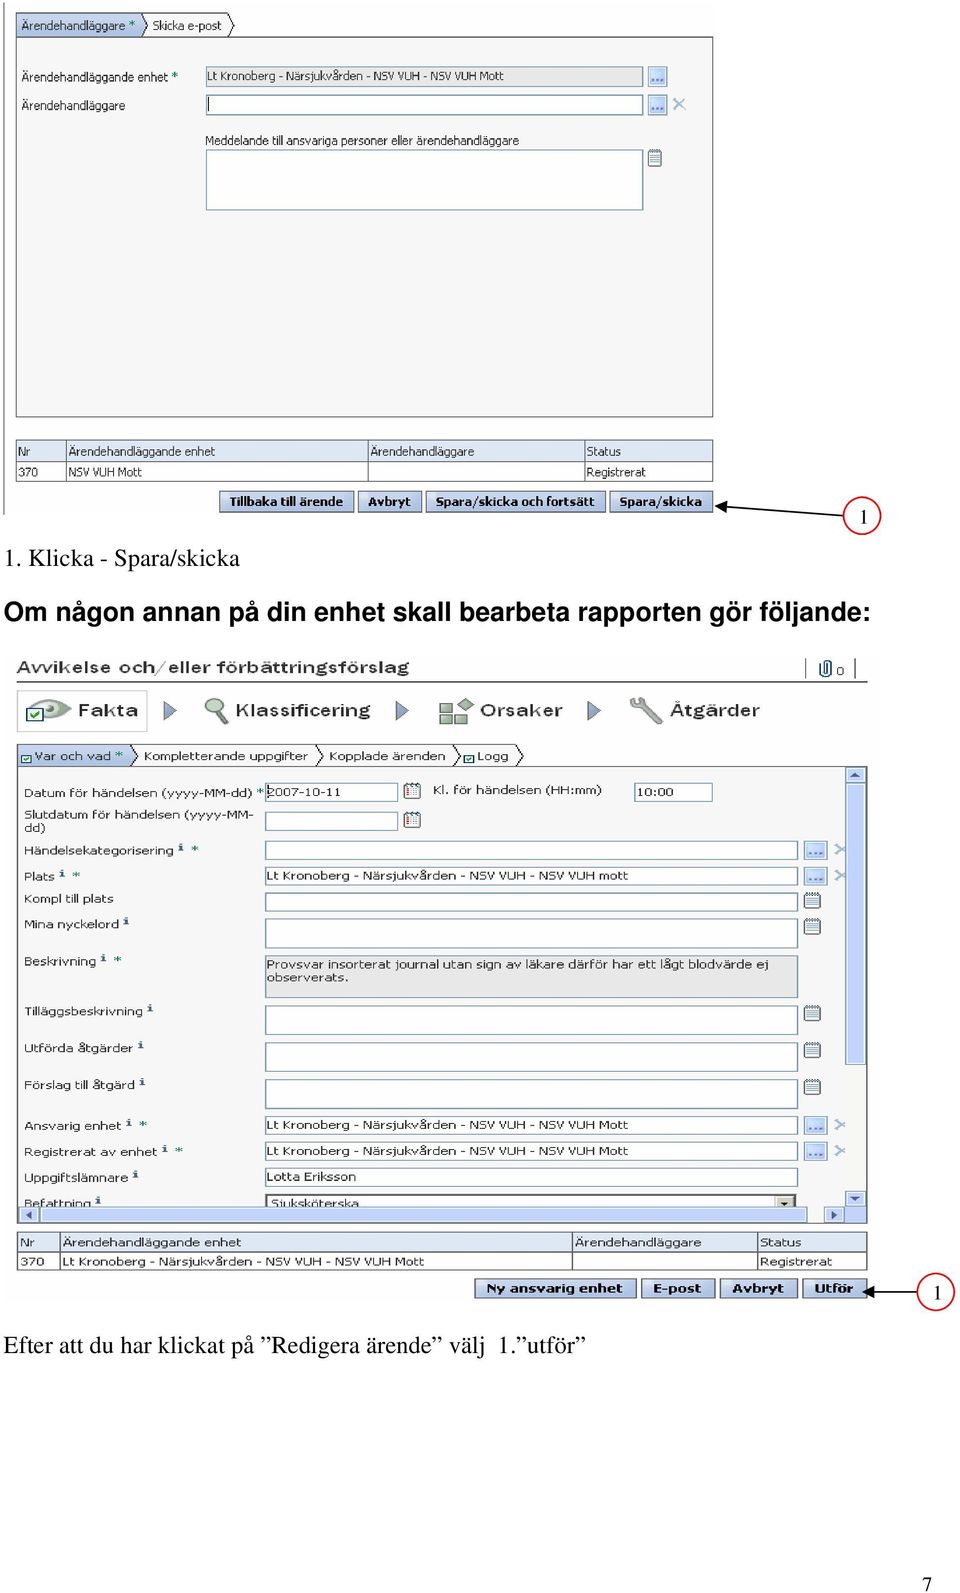Open Logg tab
The width and height of the screenshot is (960, 1593).
click(x=487, y=756)
